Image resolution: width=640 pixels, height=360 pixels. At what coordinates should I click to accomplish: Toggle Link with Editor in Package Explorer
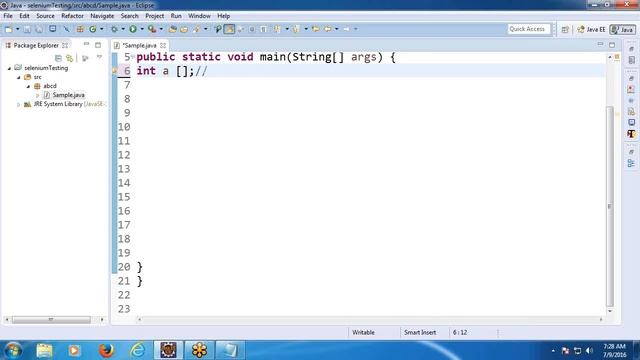pos(69,58)
